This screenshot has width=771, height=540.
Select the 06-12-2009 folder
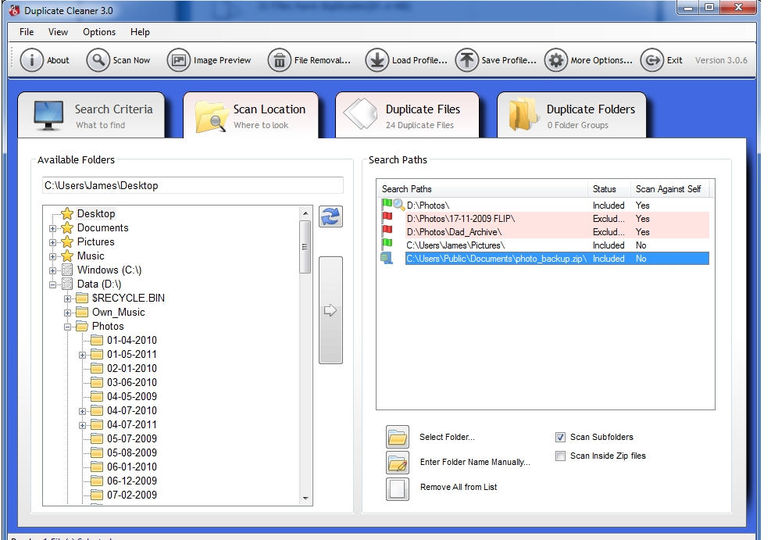coord(132,480)
